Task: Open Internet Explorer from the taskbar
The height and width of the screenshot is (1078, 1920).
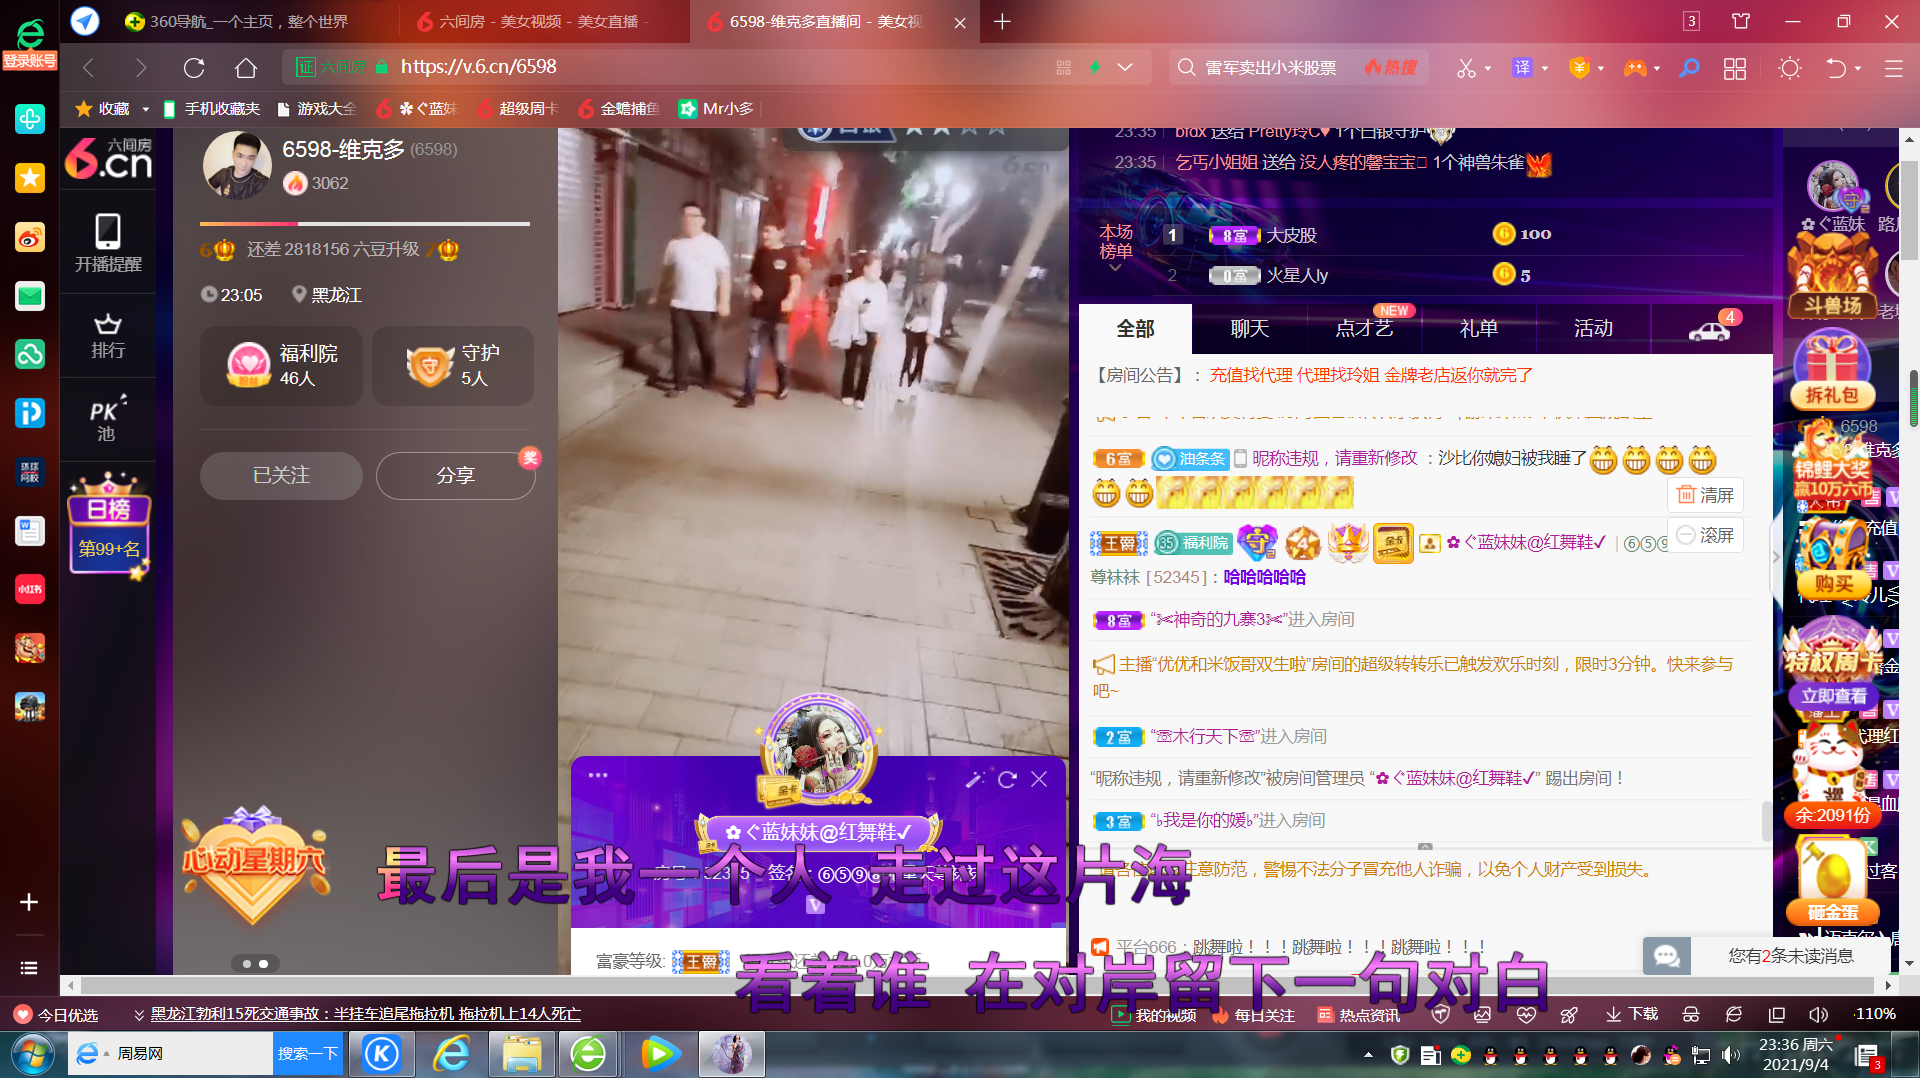Action: (x=451, y=1054)
